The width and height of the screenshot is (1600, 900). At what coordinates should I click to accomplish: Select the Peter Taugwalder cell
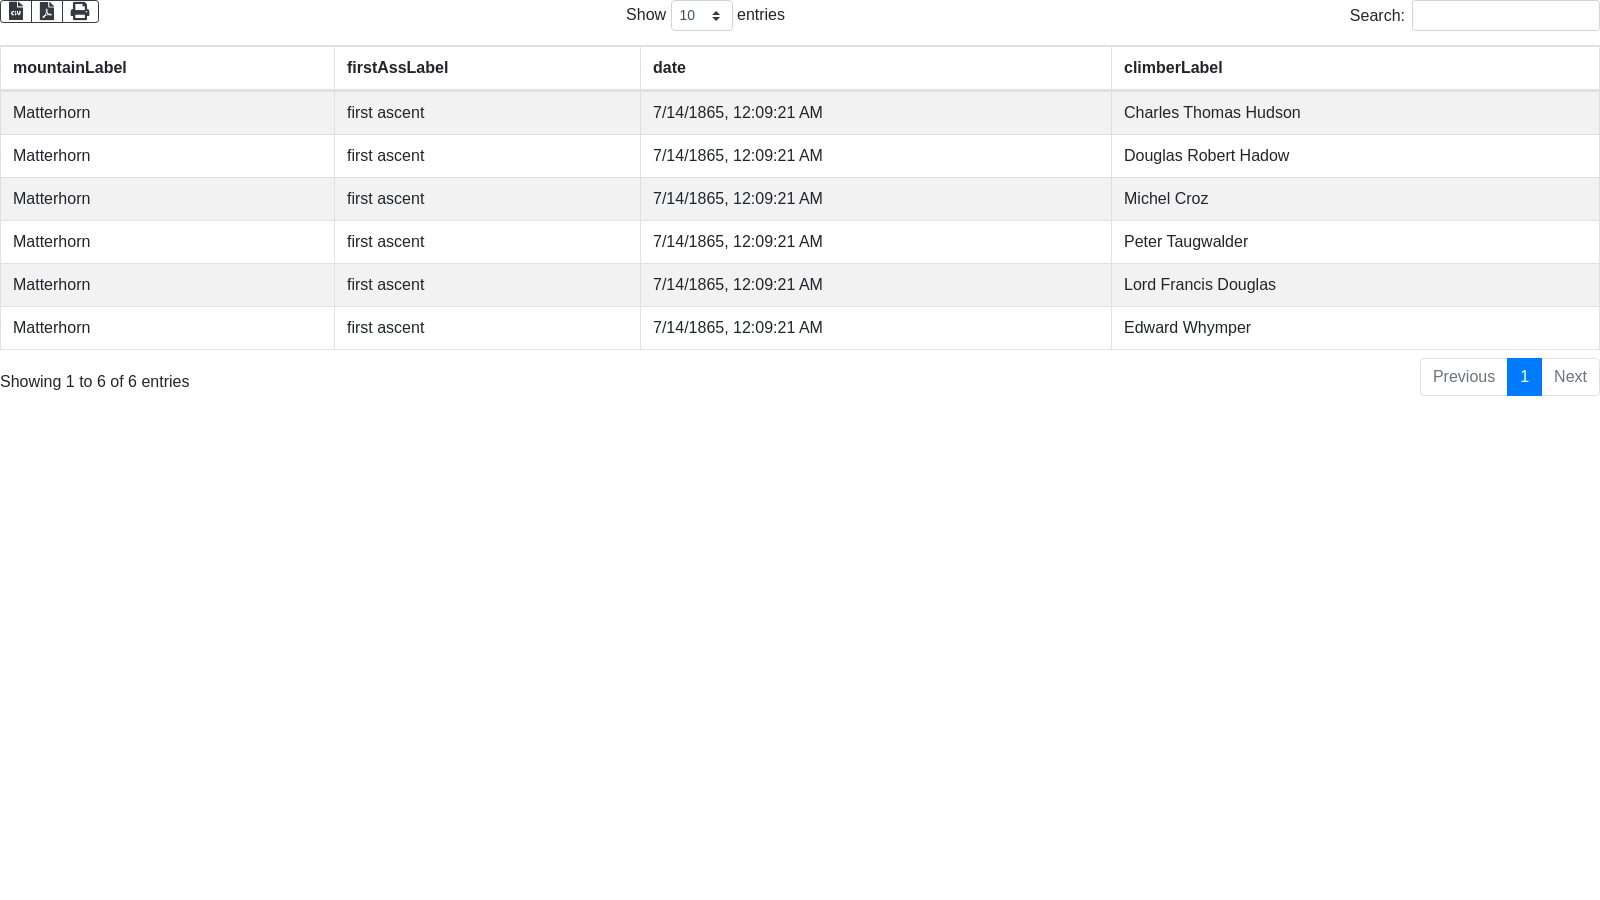tap(1186, 242)
